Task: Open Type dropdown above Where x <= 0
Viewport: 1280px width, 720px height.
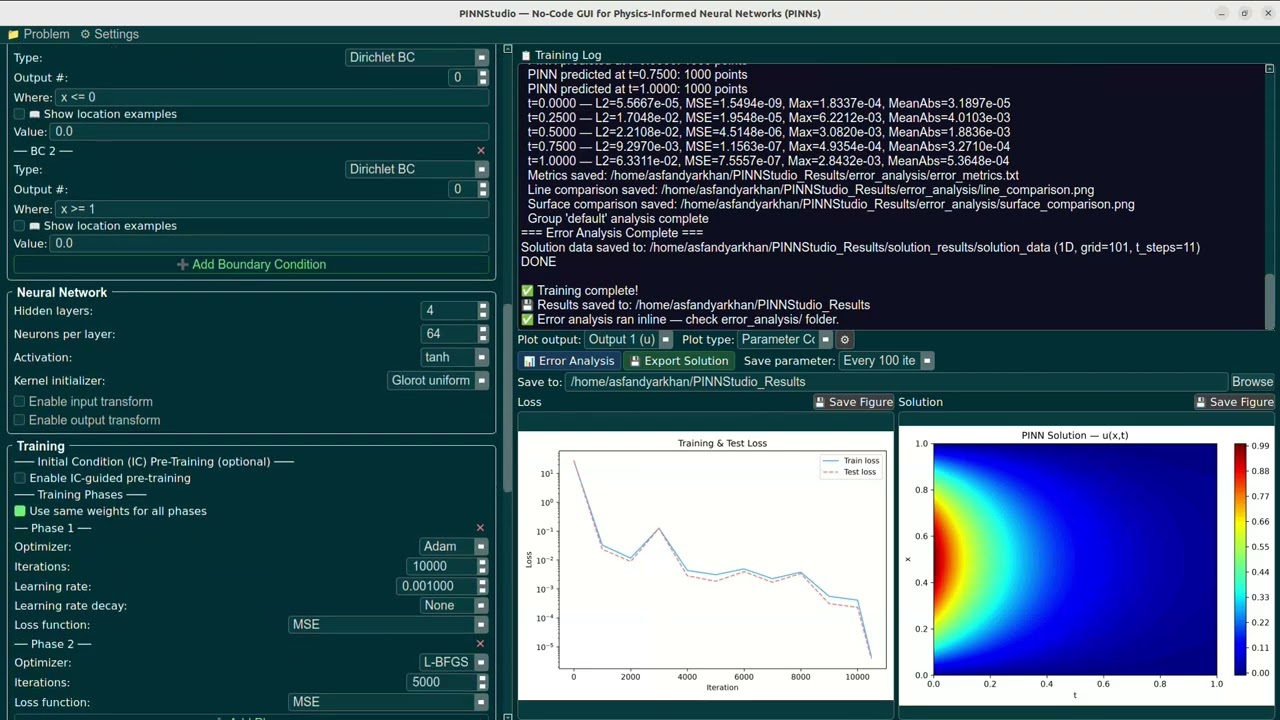Action: click(417, 58)
